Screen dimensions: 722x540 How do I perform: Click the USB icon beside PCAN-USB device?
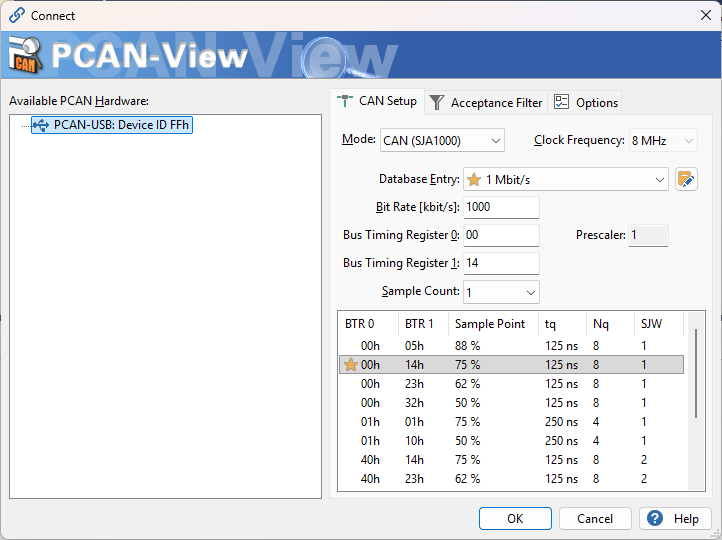pyautogui.click(x=41, y=125)
